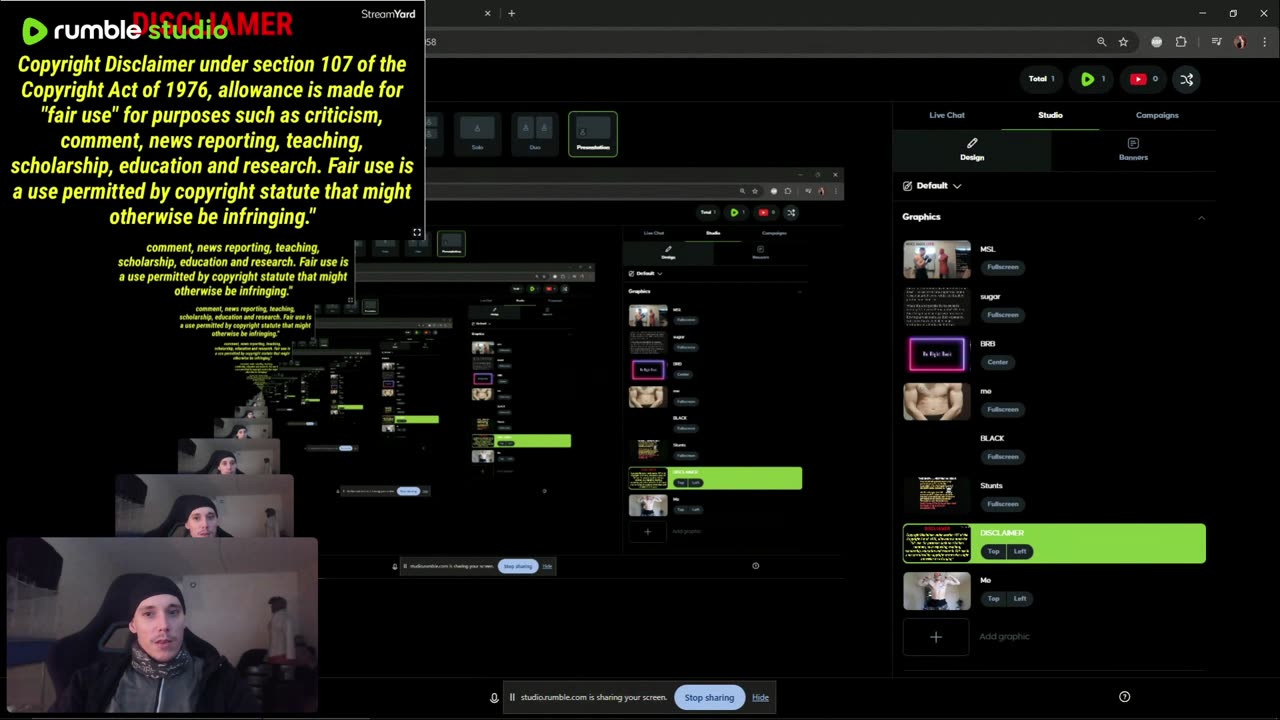The image size is (1280, 720).
Task: Close the current Chrome tab
Action: click(x=488, y=13)
